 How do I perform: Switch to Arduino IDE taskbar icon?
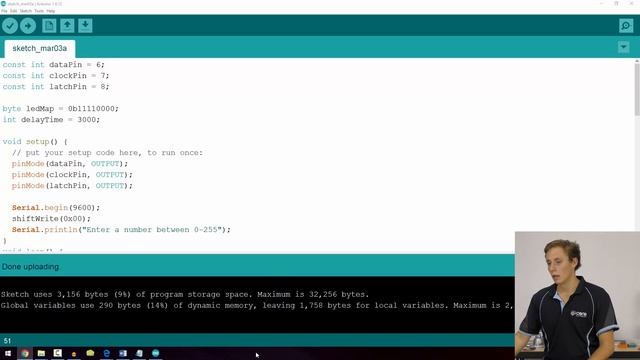click(156, 353)
